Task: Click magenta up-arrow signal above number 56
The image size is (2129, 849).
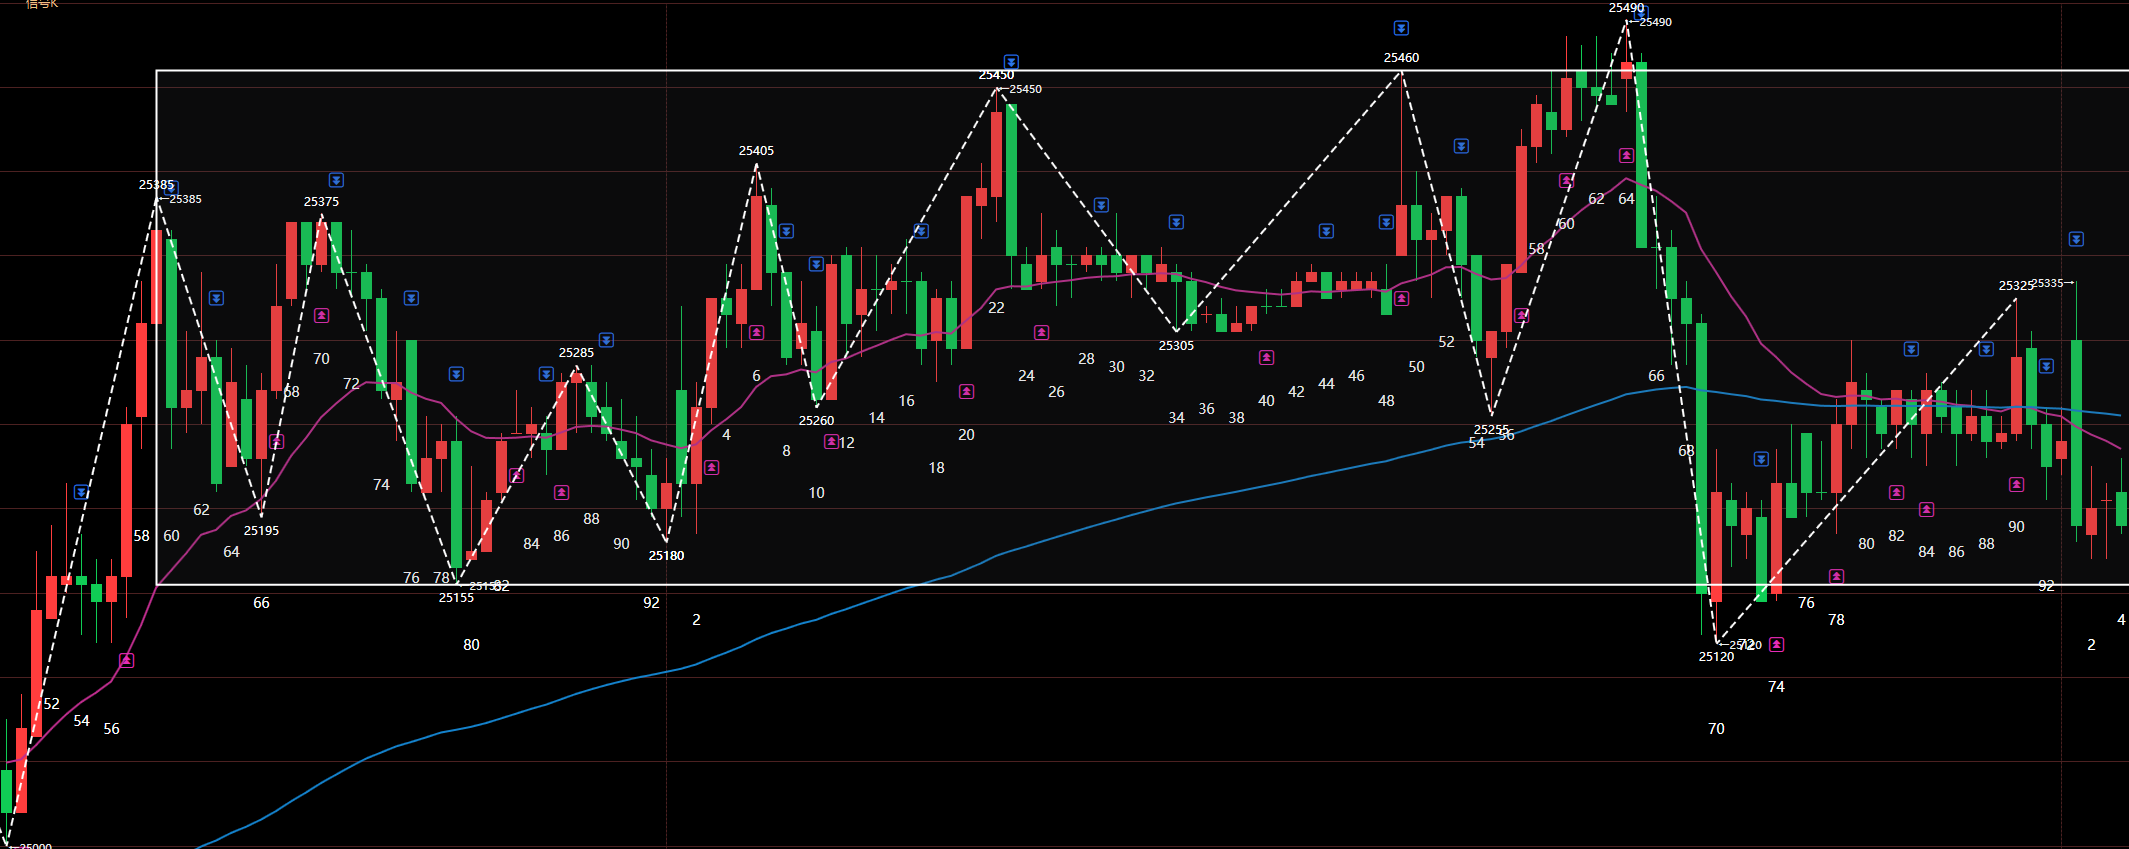Action: coord(126,660)
